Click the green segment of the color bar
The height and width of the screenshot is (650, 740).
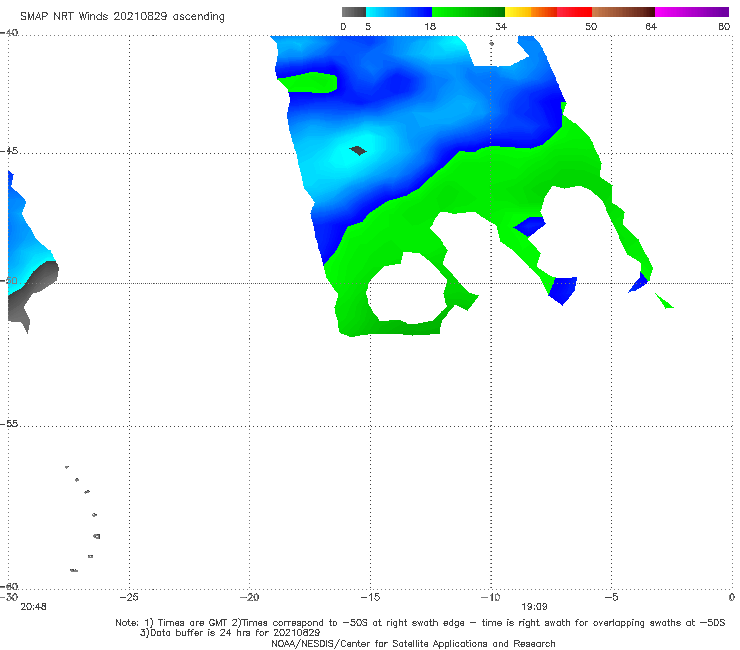468,12
